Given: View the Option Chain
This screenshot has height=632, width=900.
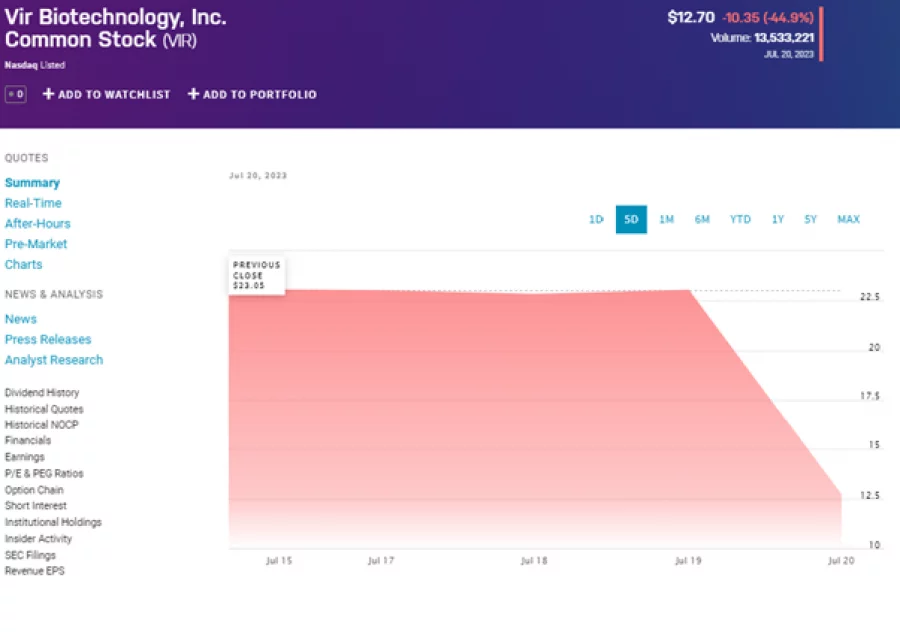Looking at the screenshot, I should tap(32, 490).
